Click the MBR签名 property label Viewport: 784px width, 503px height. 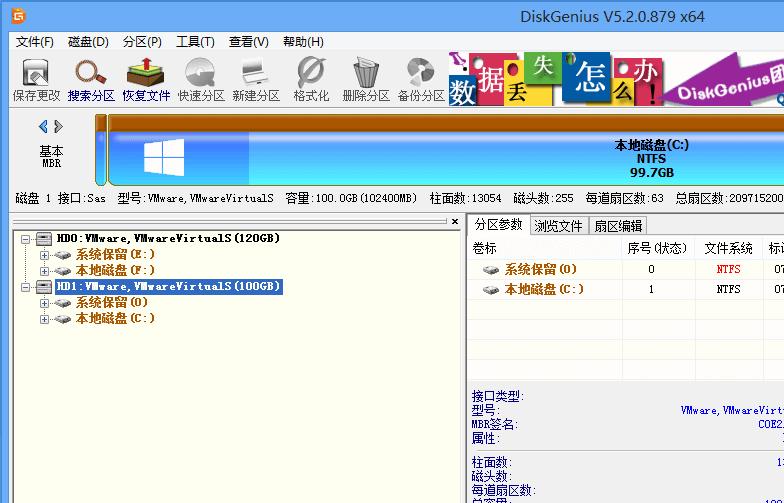[494, 424]
